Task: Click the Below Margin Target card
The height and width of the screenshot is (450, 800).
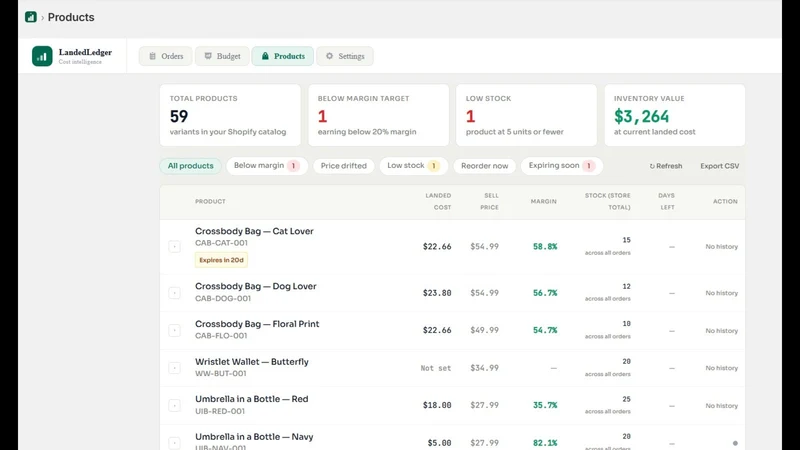Action: tap(379, 115)
